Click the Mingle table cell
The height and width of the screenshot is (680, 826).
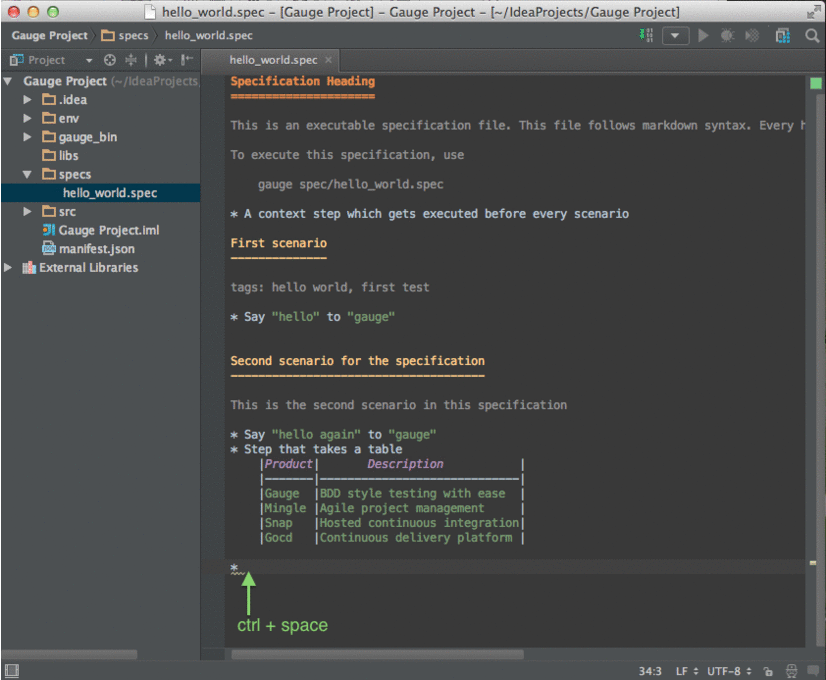(x=285, y=508)
